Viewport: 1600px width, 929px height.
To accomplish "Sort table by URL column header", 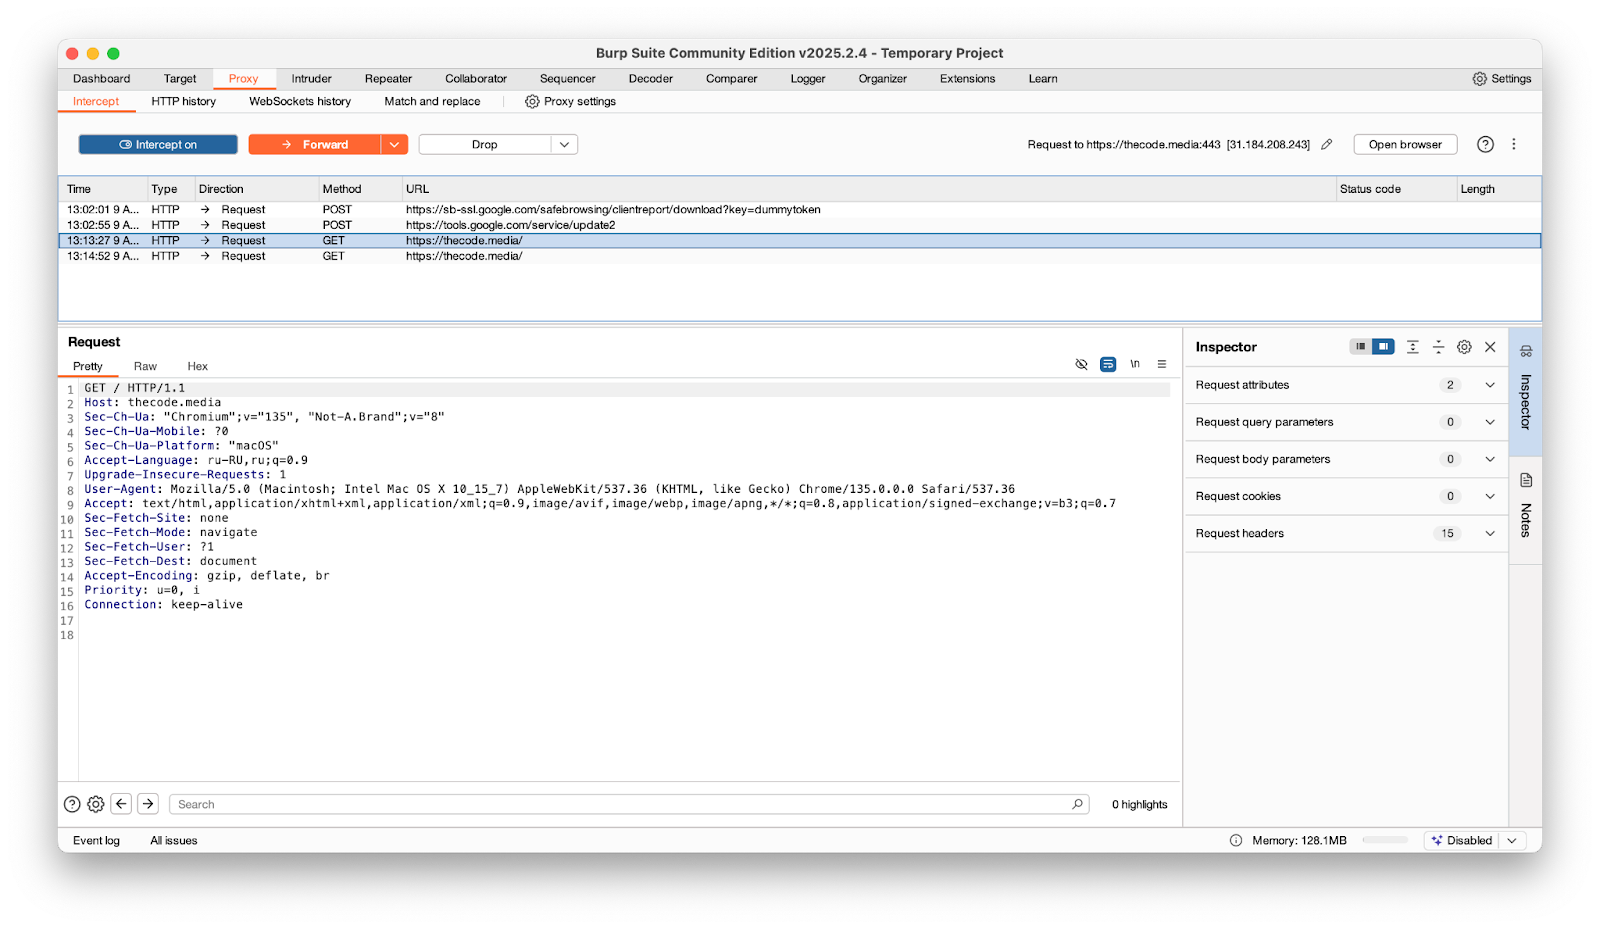I will click(868, 189).
